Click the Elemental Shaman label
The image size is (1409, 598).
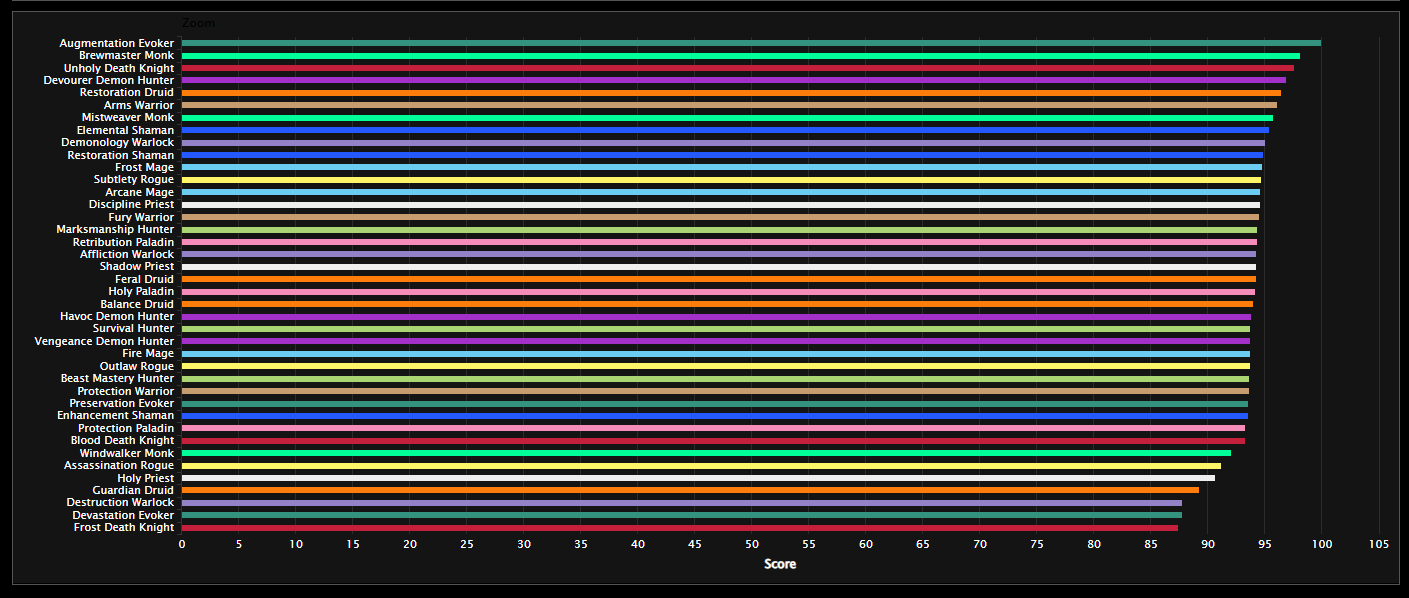coord(125,130)
